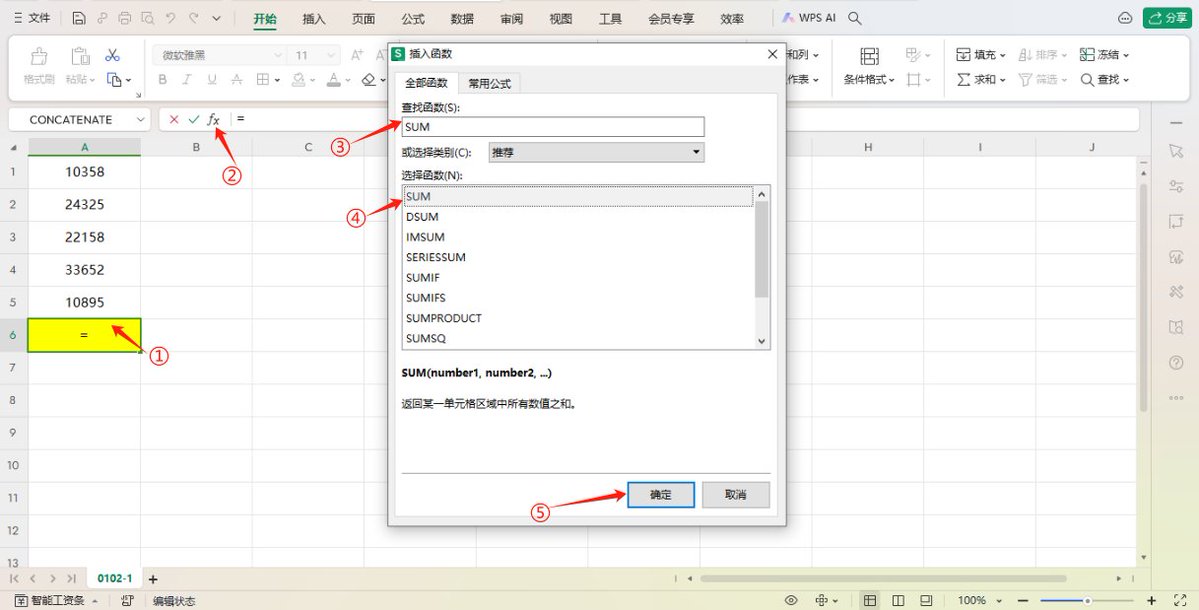1199x610 pixels.
Task: Confirm formula entry with the green check
Action: pos(193,119)
